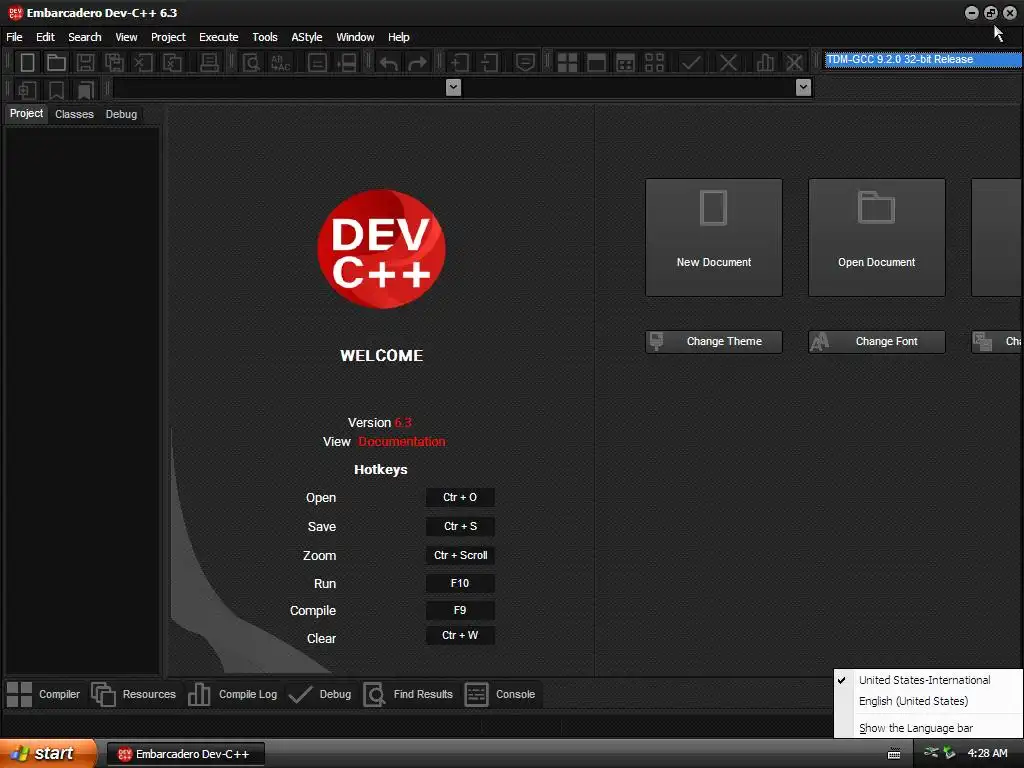1024x768 pixels.
Task: Click the Undo arrow toolbar icon
Action: click(x=389, y=63)
